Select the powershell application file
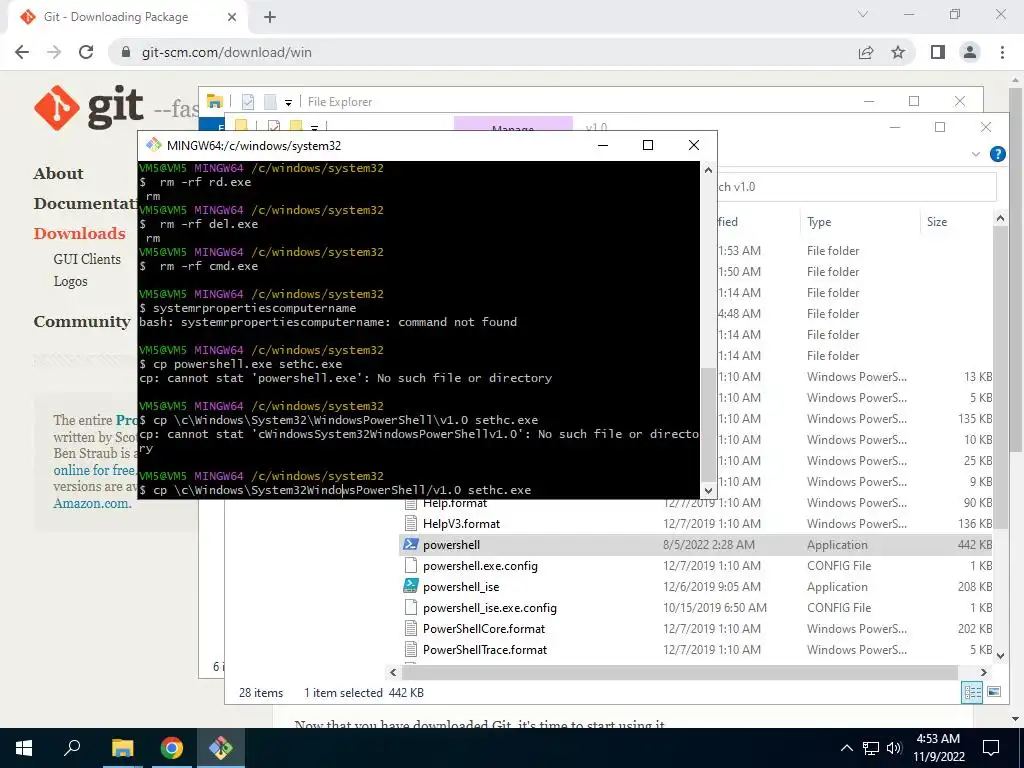Screen dimensions: 1024x768 pyautogui.click(x=696, y=545)
